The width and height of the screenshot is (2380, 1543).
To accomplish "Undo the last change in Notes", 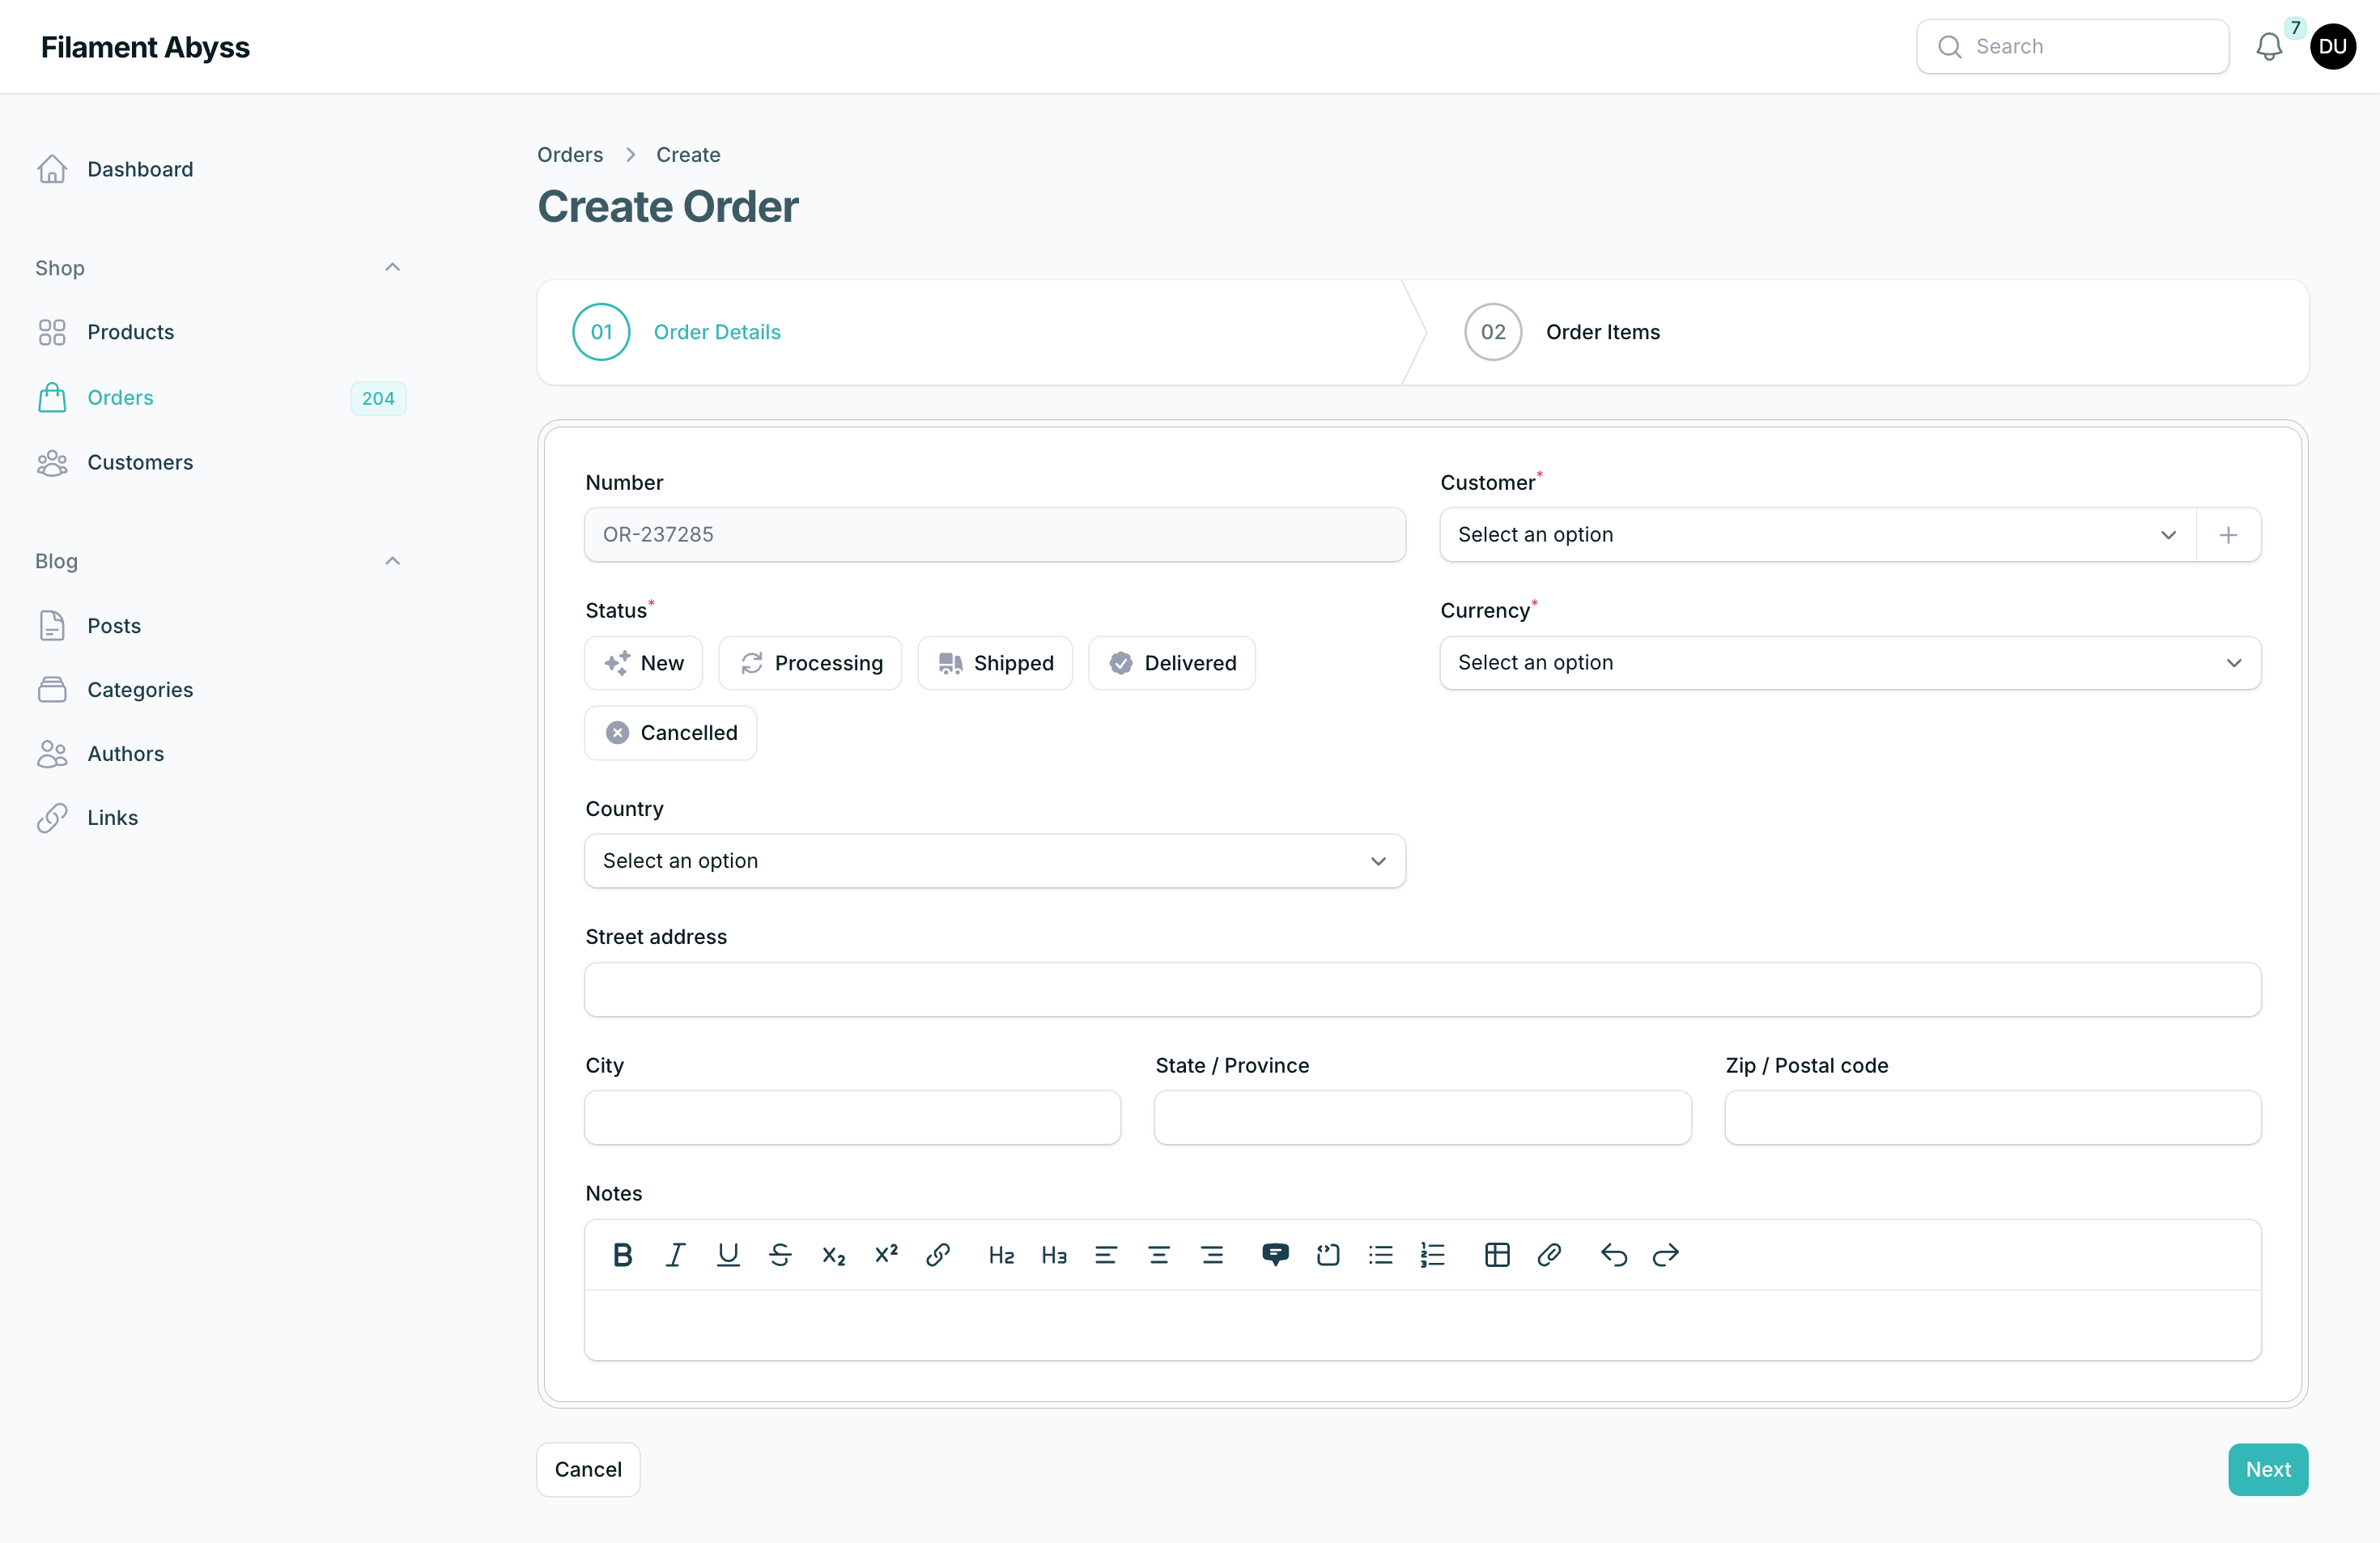I will tap(1614, 1255).
